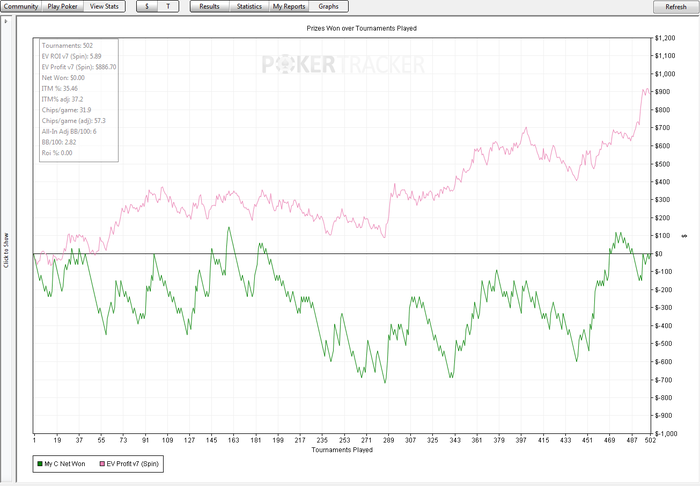Viewport: 700px width, 486px height.
Task: Click the 19 x-axis label
Action: pos(57,440)
